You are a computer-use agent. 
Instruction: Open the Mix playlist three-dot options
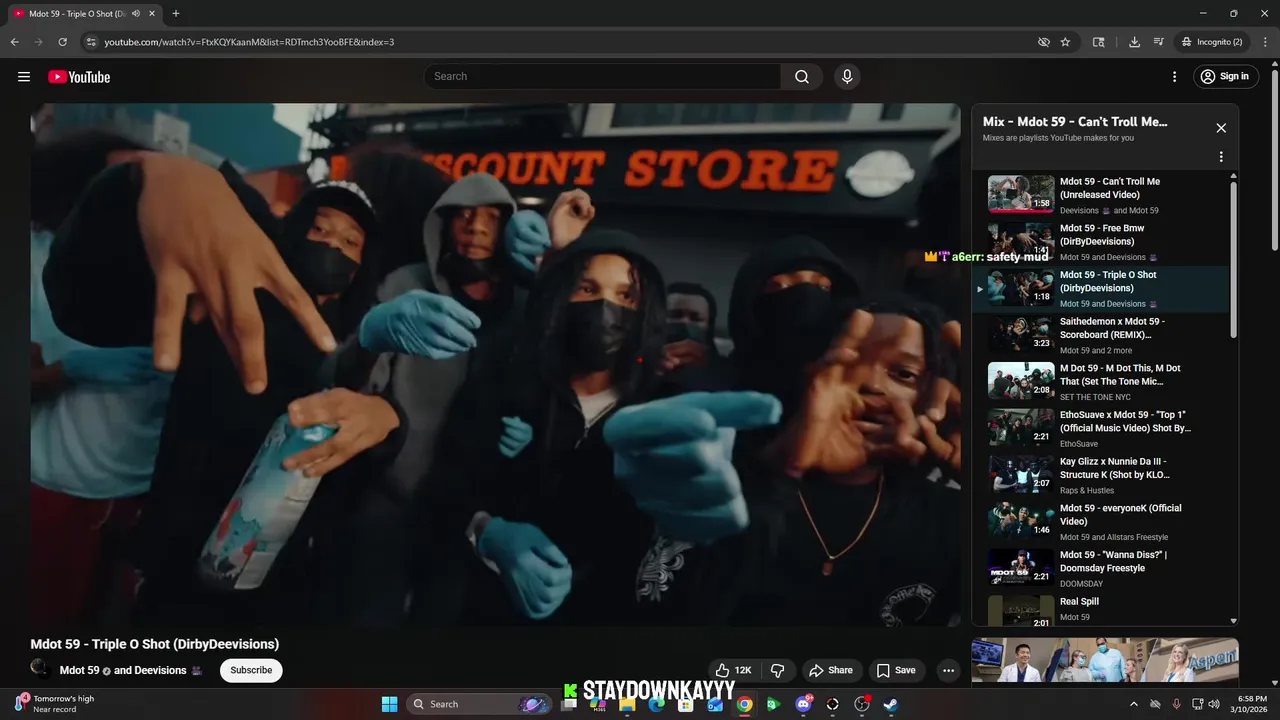[x=1221, y=157]
